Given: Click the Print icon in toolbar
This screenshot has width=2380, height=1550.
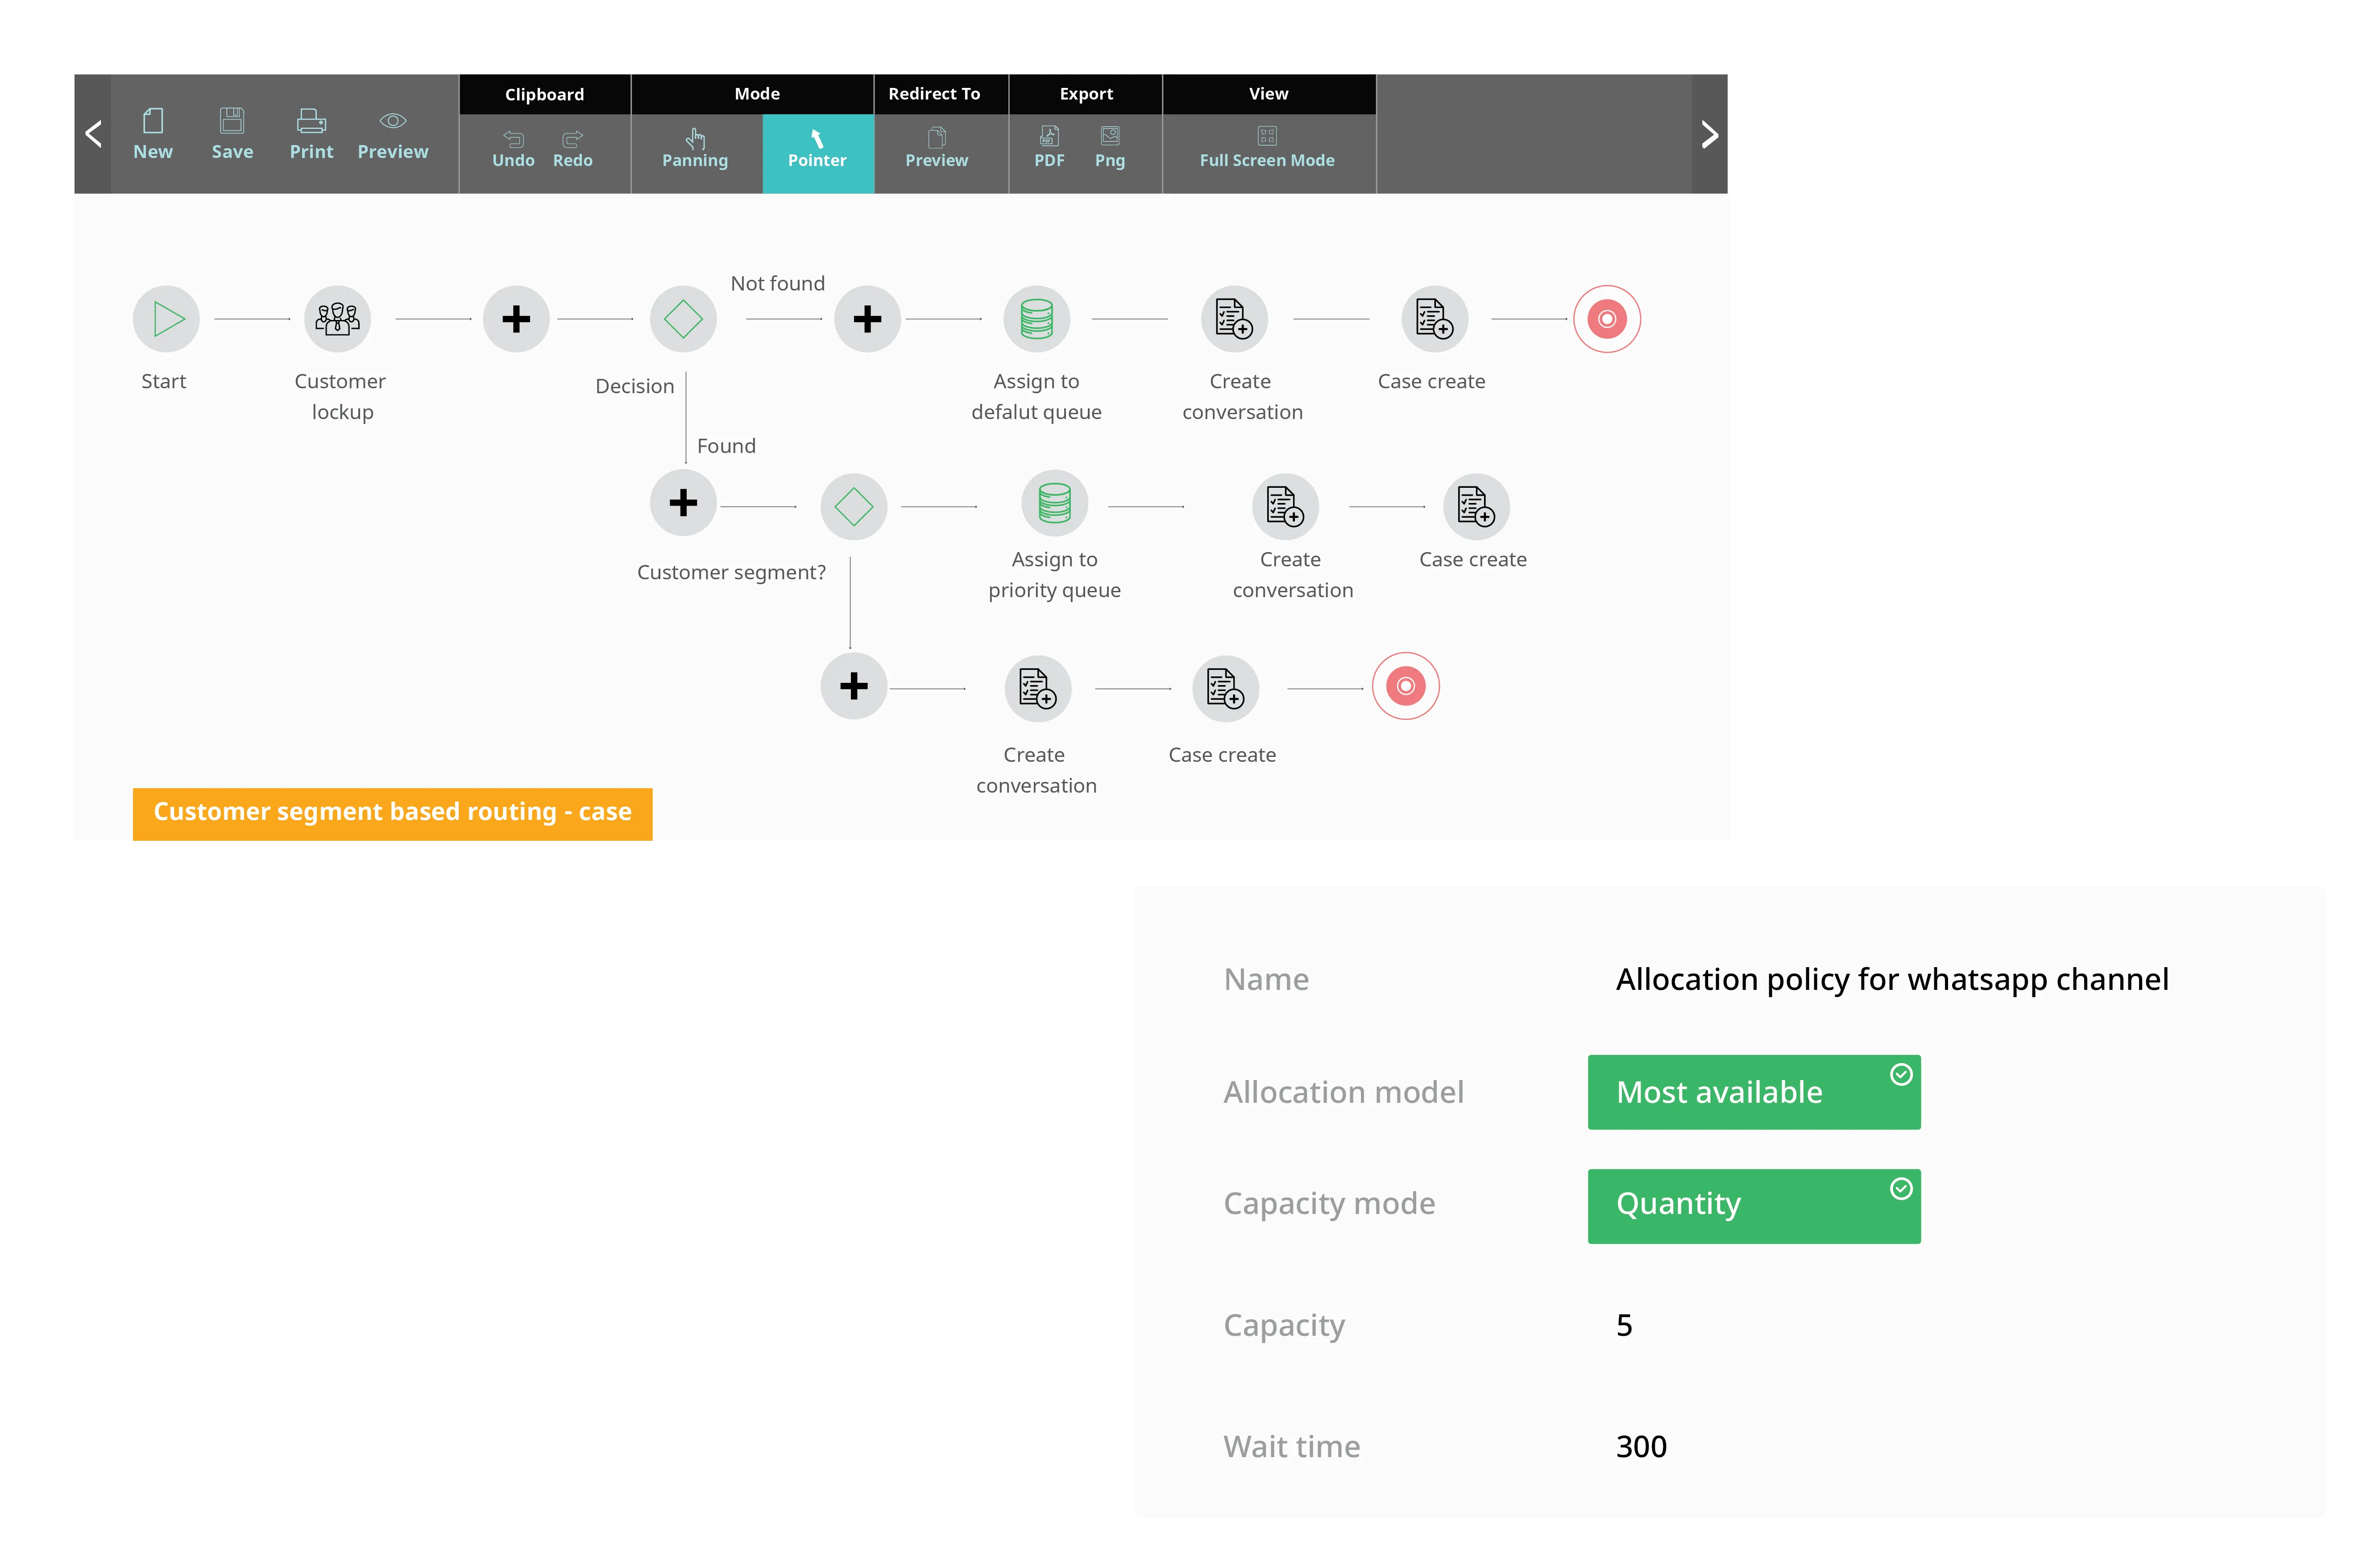Looking at the screenshot, I should 311,122.
